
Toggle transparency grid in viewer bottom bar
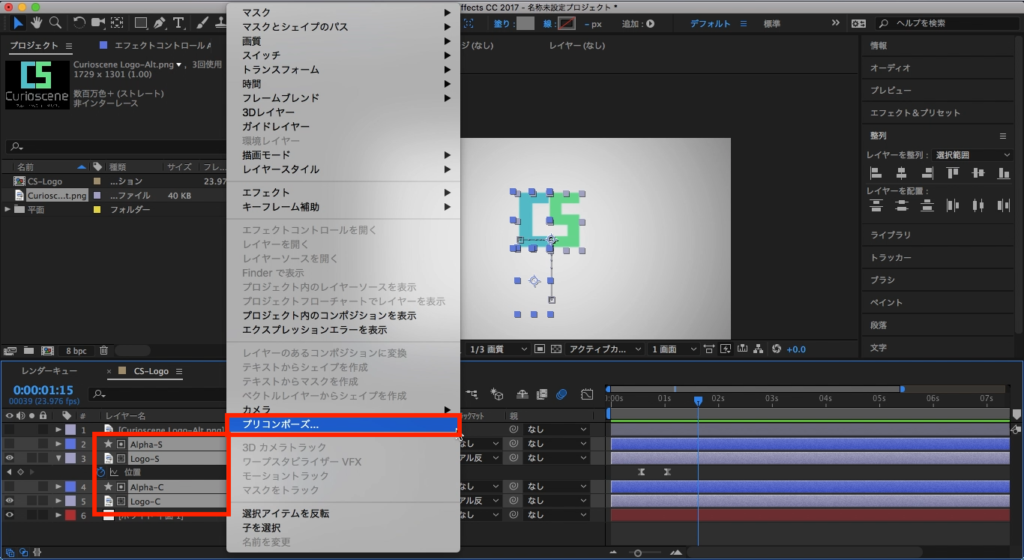coord(556,349)
